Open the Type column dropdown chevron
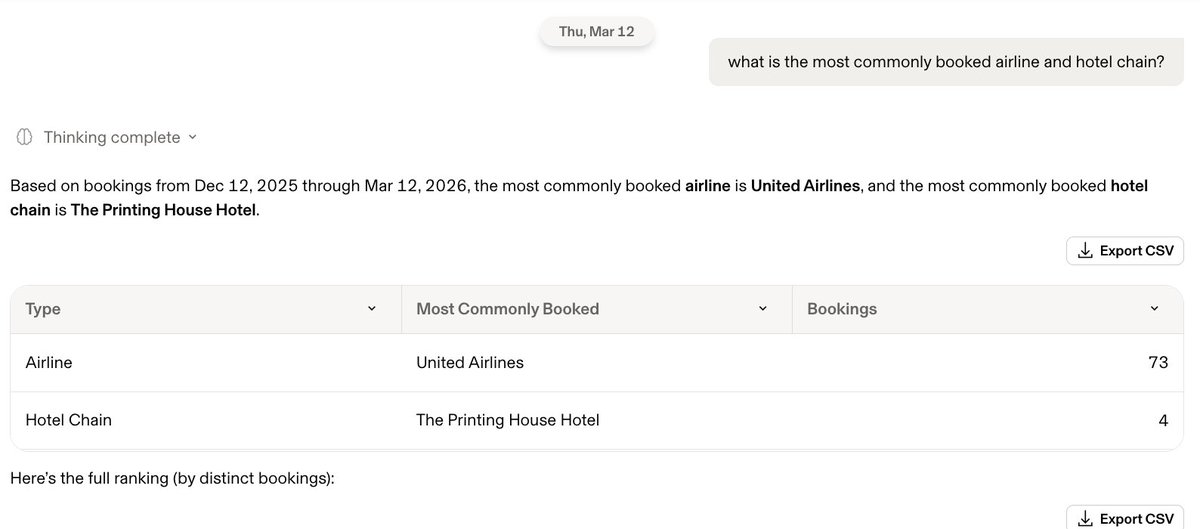 372,309
